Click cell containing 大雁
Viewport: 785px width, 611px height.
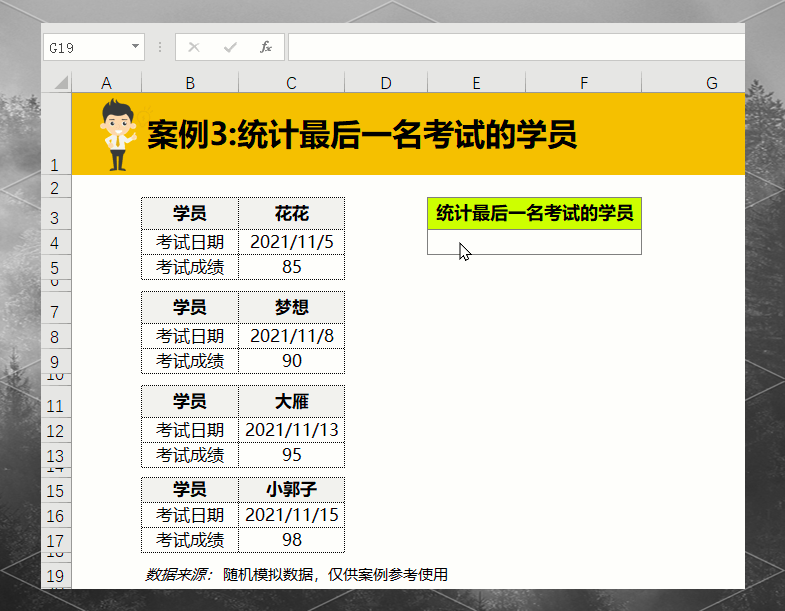291,402
